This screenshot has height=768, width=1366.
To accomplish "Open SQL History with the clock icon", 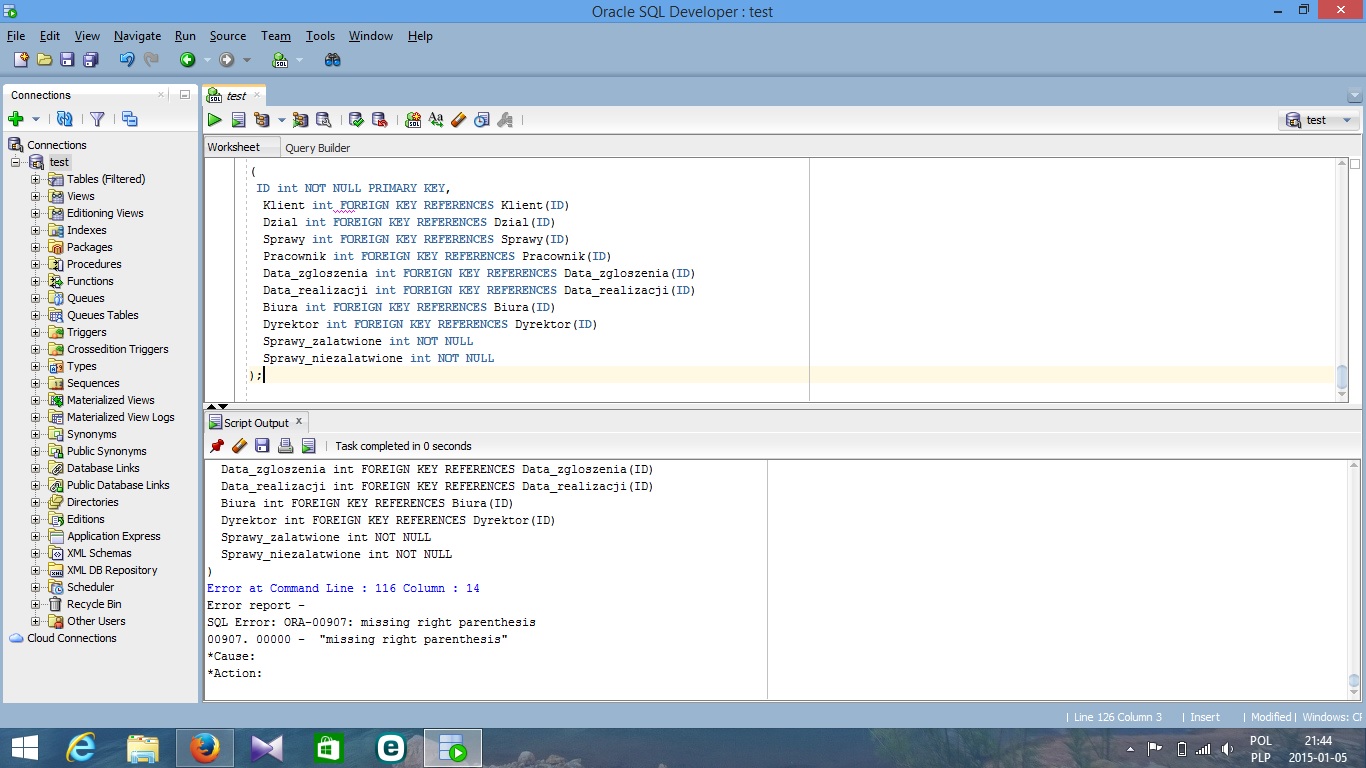I will (x=481, y=120).
